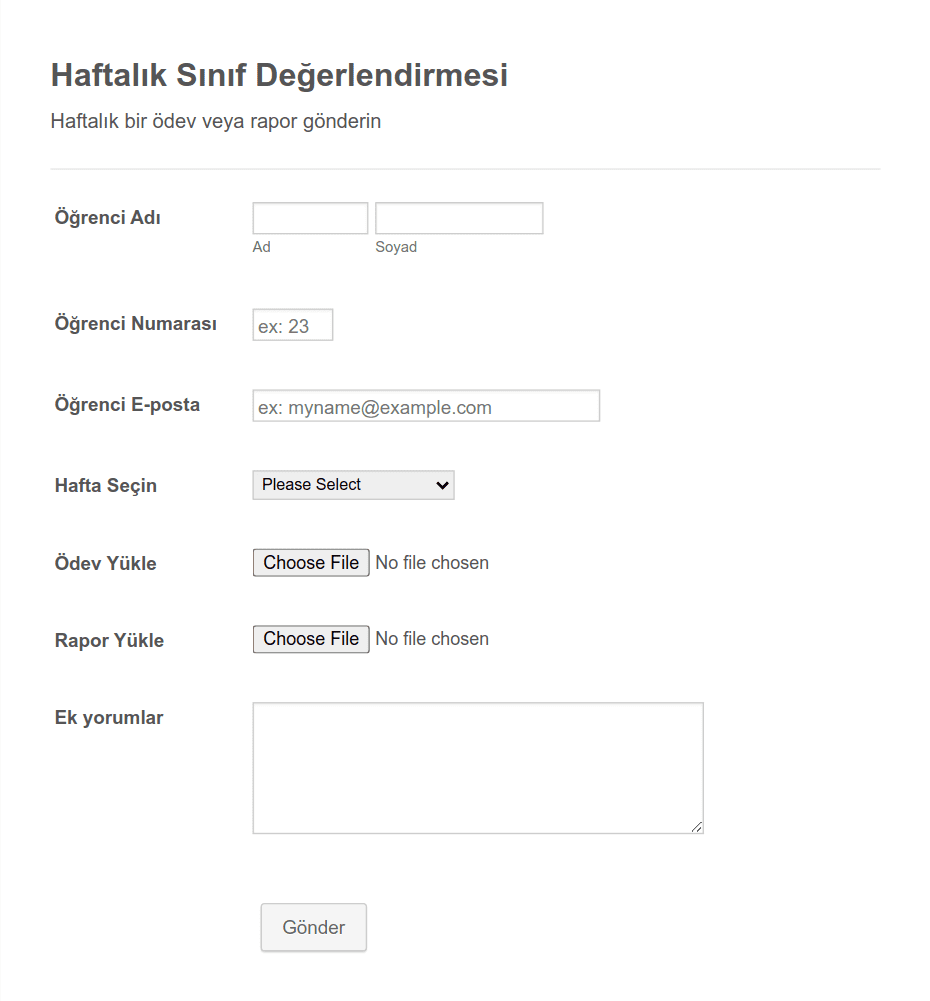Submit the form with Gönder button
This screenshot has height=1001, width=930.
(x=313, y=928)
